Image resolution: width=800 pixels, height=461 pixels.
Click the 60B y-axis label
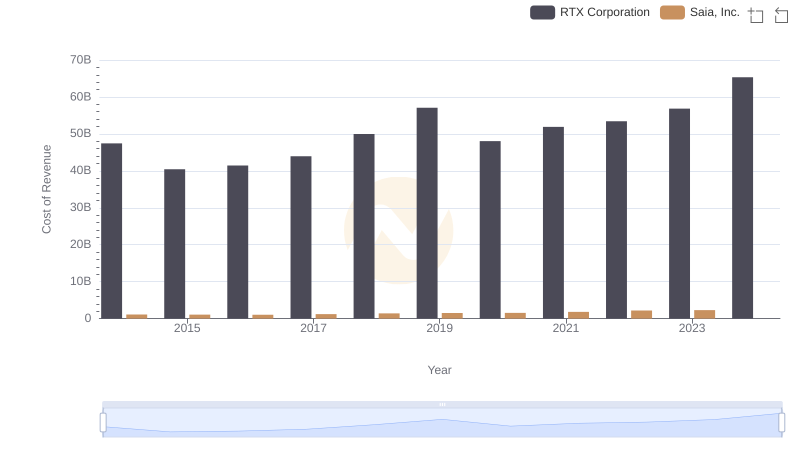point(81,97)
